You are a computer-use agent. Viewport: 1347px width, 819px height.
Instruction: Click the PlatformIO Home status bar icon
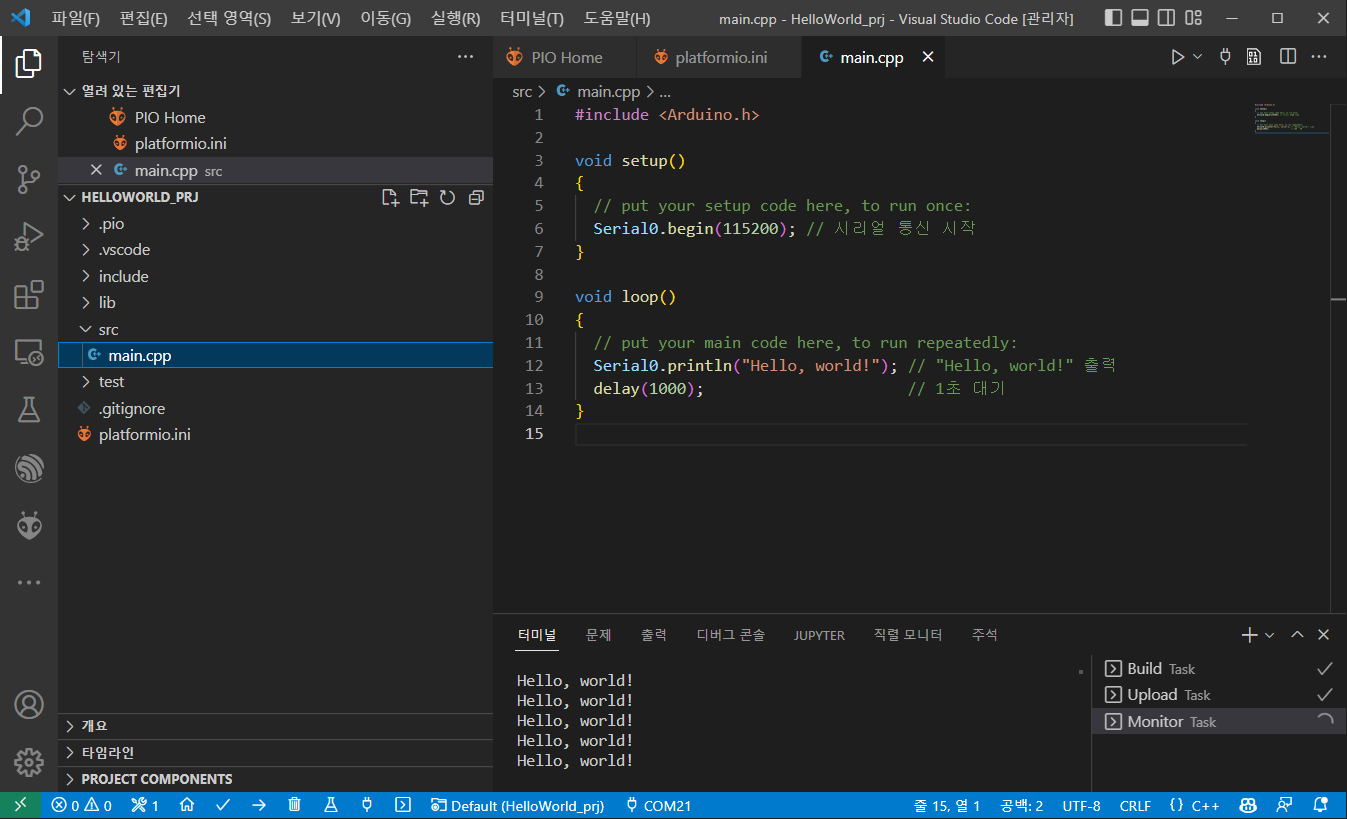[187, 805]
